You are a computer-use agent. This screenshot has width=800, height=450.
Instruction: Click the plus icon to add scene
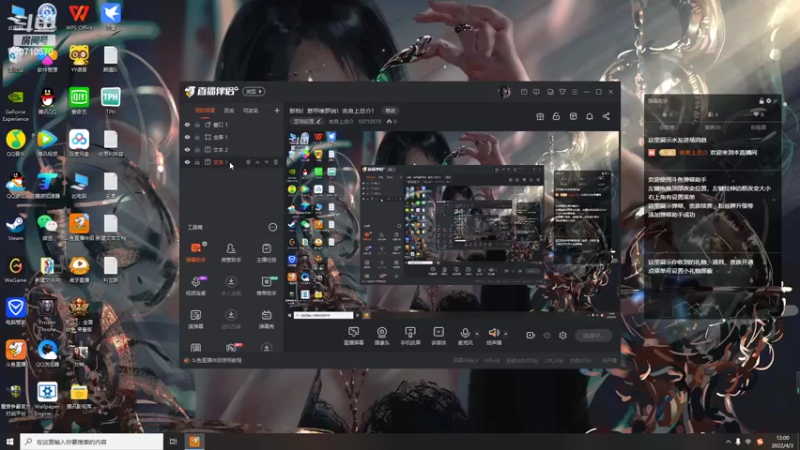pyautogui.click(x=277, y=110)
